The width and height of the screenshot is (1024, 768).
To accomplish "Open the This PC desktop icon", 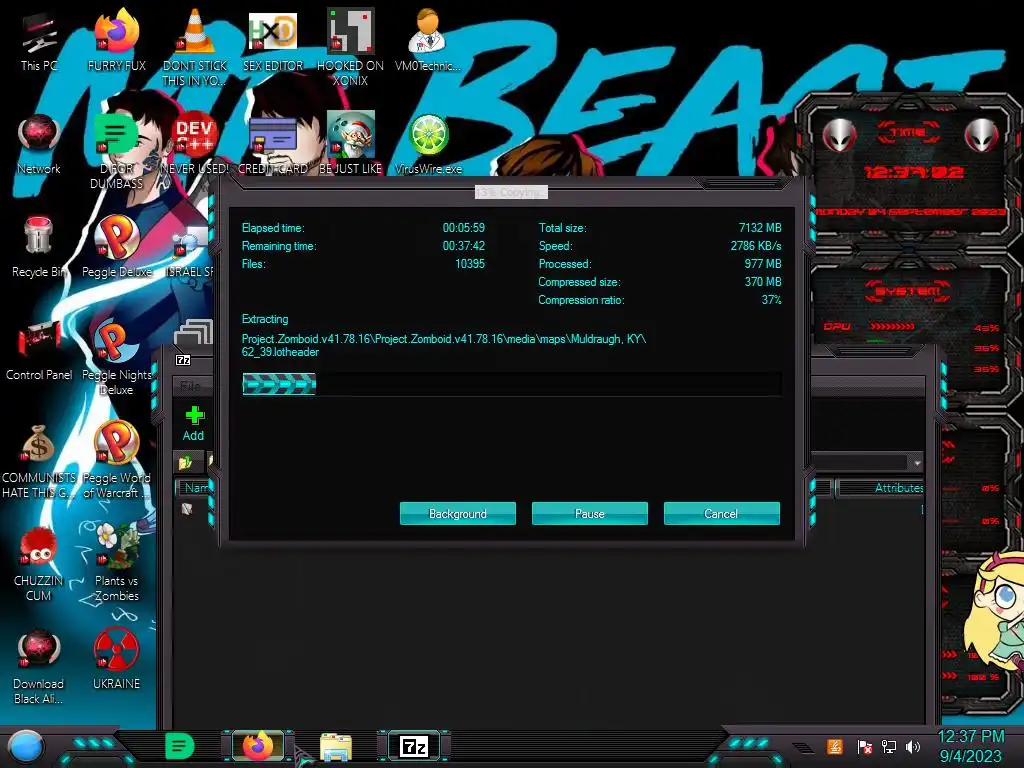I will (x=39, y=40).
